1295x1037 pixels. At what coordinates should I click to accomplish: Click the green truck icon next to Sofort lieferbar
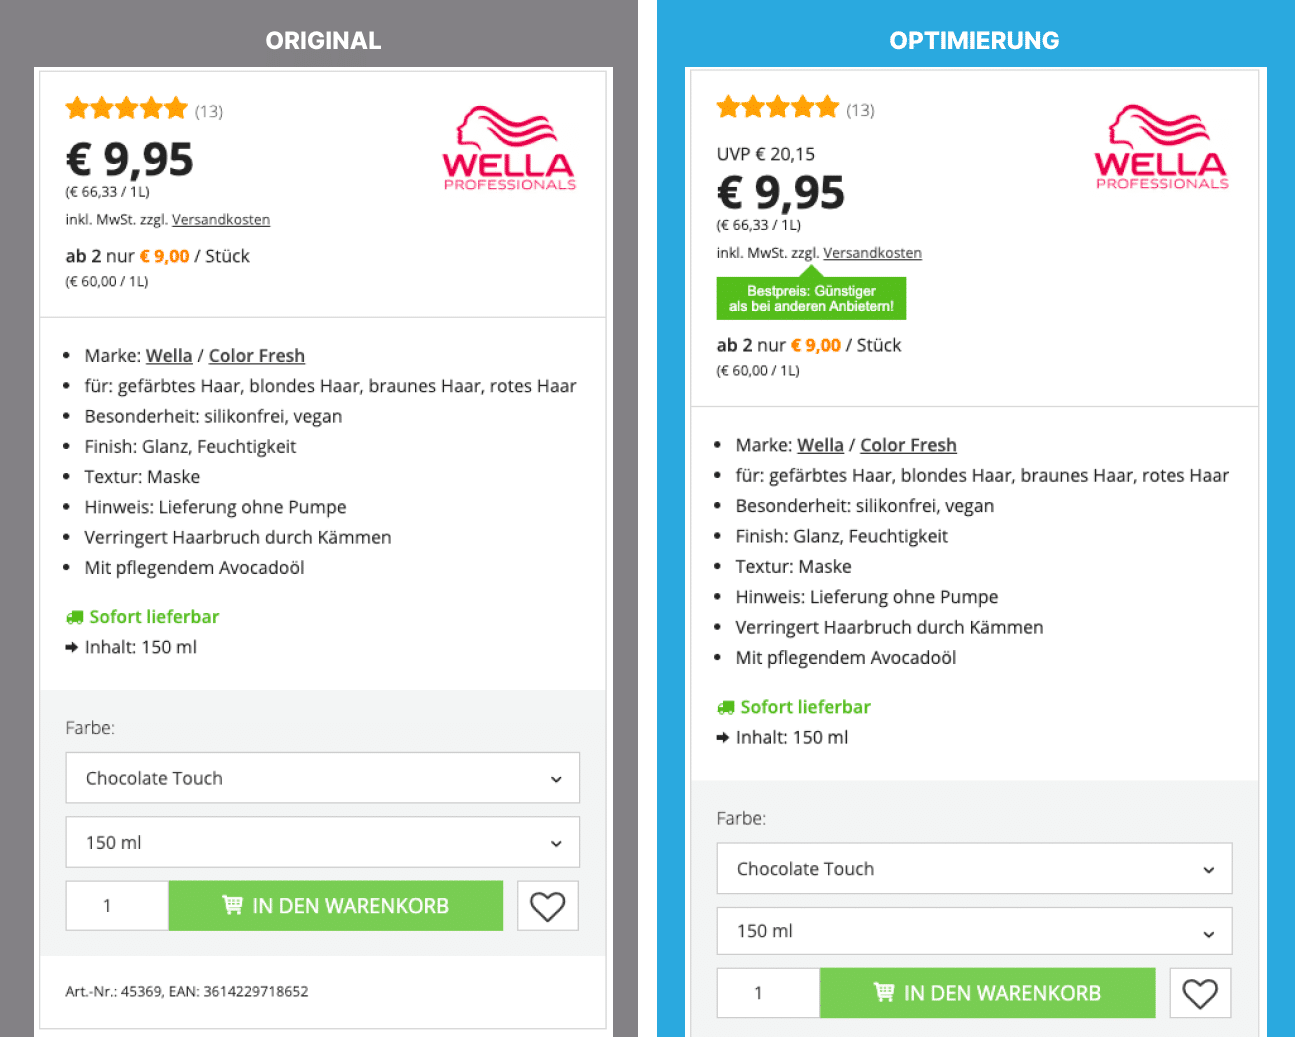(74, 616)
